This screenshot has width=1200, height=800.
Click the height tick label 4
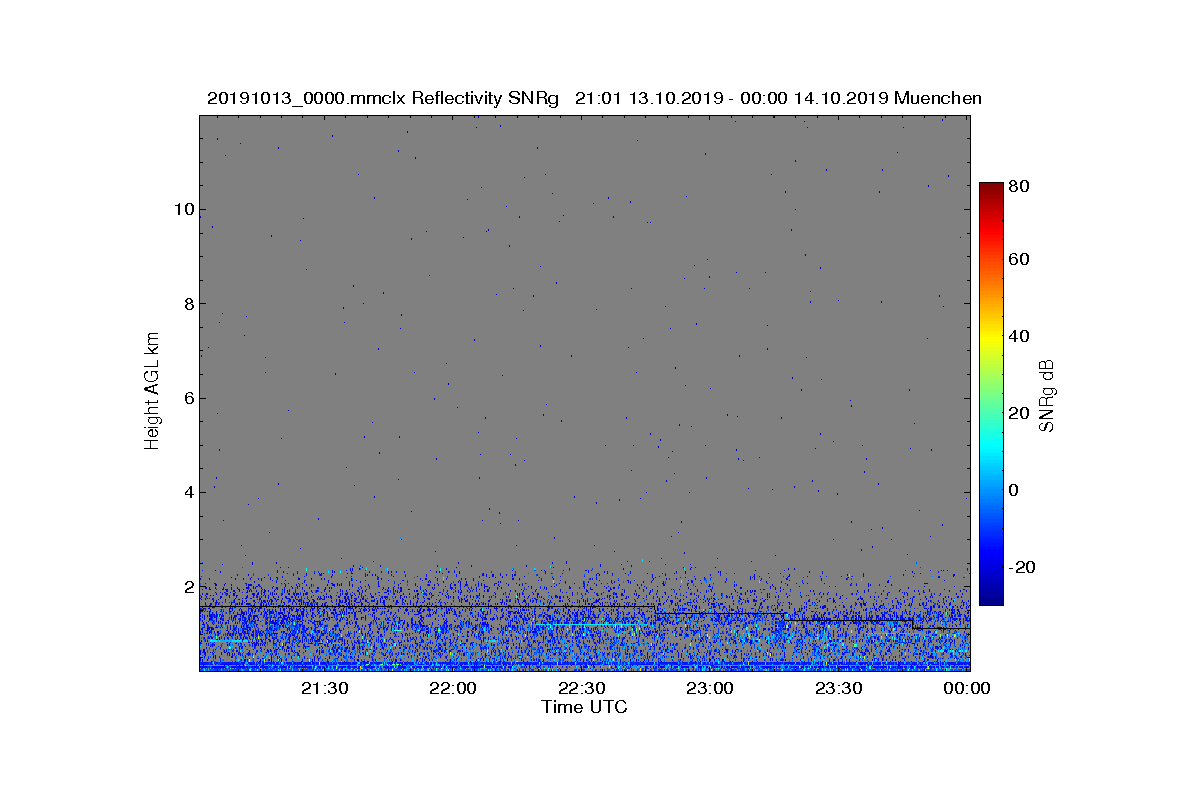point(187,491)
